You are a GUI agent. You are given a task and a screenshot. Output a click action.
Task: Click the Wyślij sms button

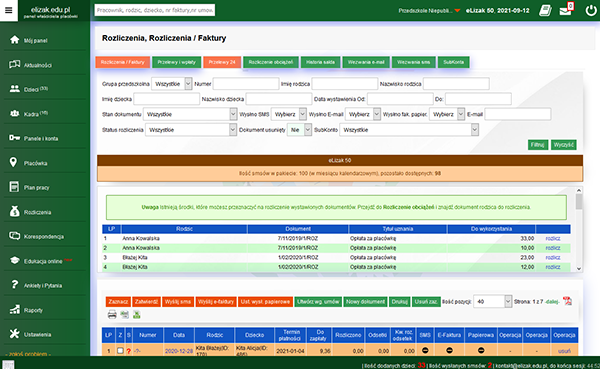pyautogui.click(x=178, y=302)
